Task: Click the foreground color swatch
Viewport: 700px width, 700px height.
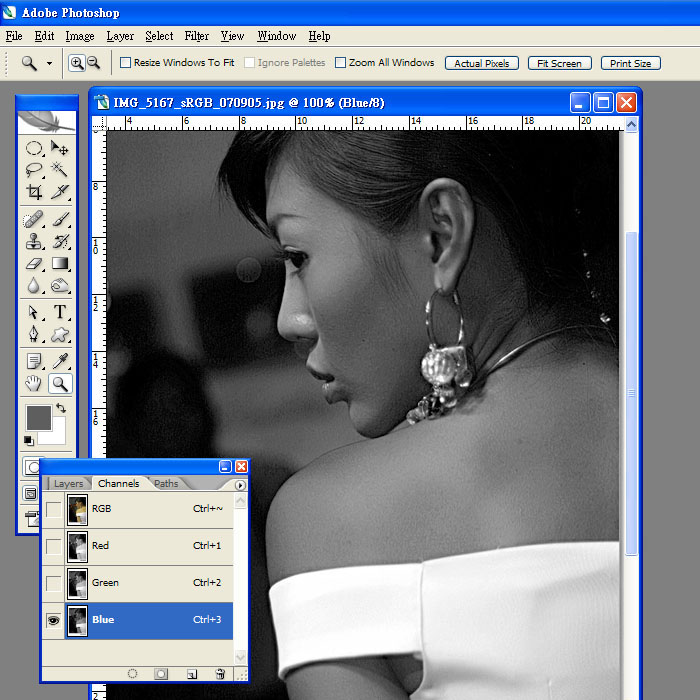Action: (x=38, y=417)
